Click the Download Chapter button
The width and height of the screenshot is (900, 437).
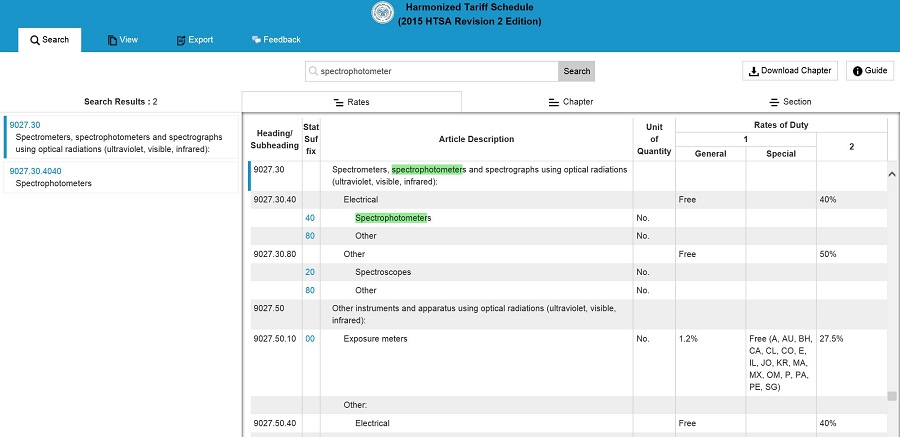pos(790,71)
